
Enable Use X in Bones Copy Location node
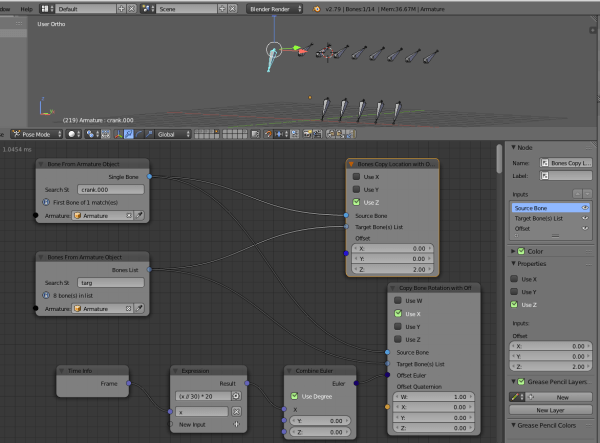tap(356, 176)
